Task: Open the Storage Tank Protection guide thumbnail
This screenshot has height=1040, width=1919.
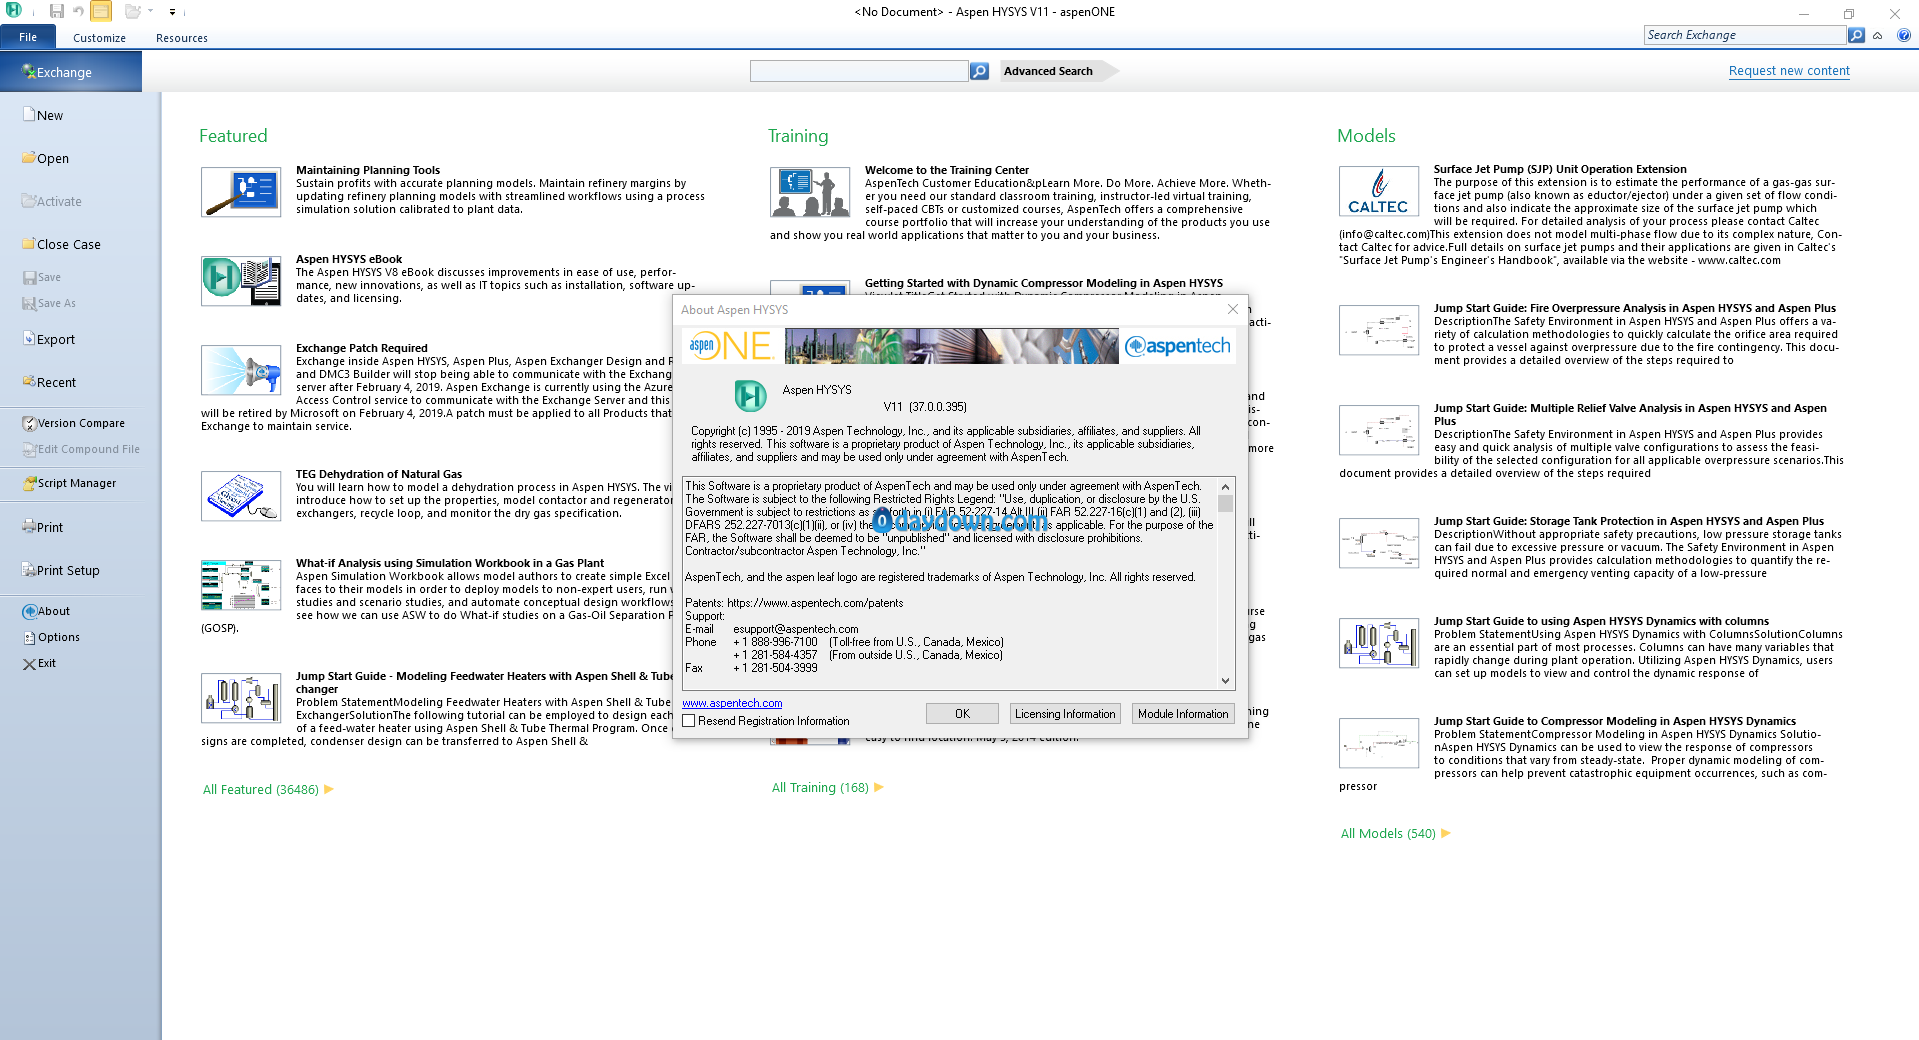Action: 1379,543
